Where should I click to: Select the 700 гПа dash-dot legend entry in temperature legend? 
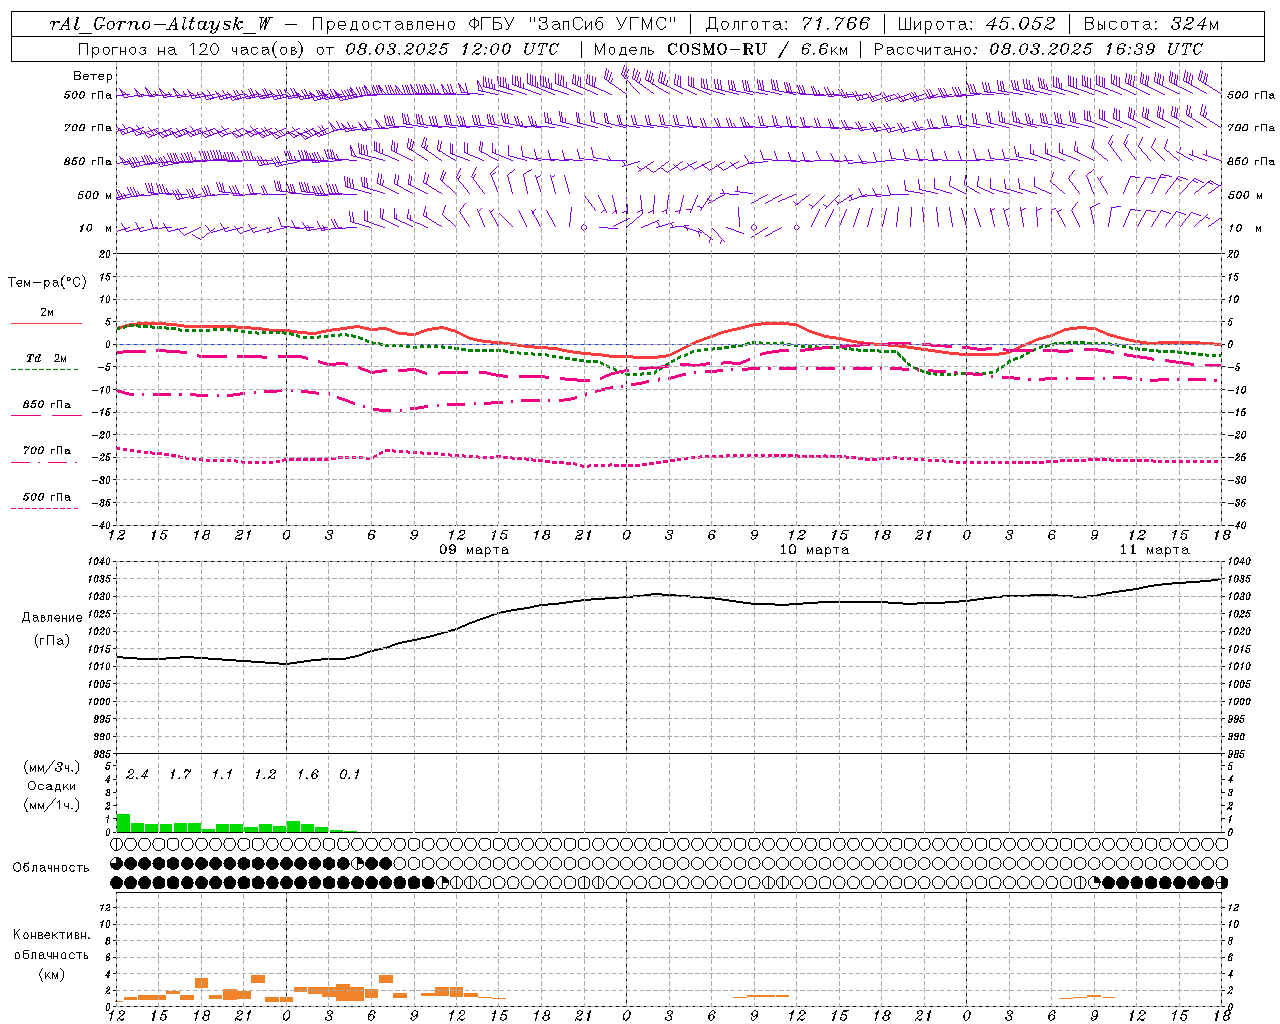(46, 455)
